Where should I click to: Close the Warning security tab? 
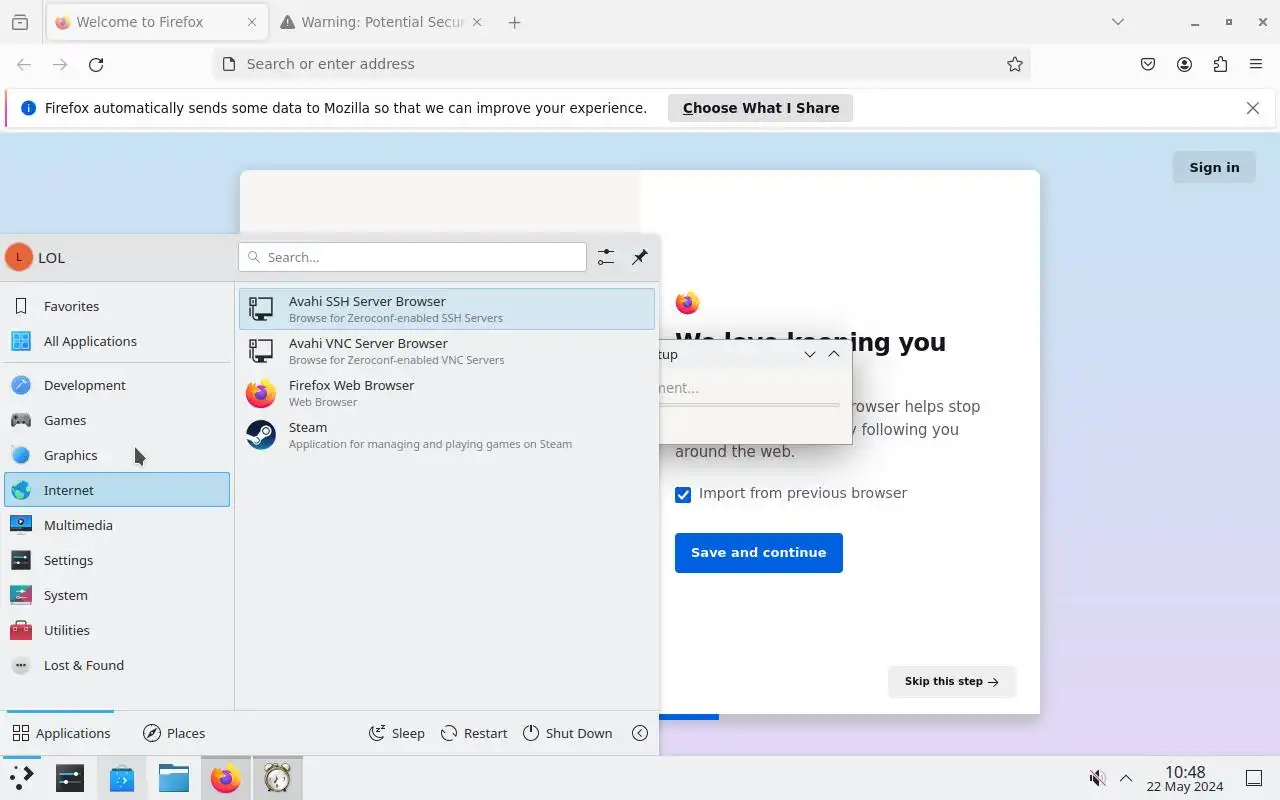point(476,22)
